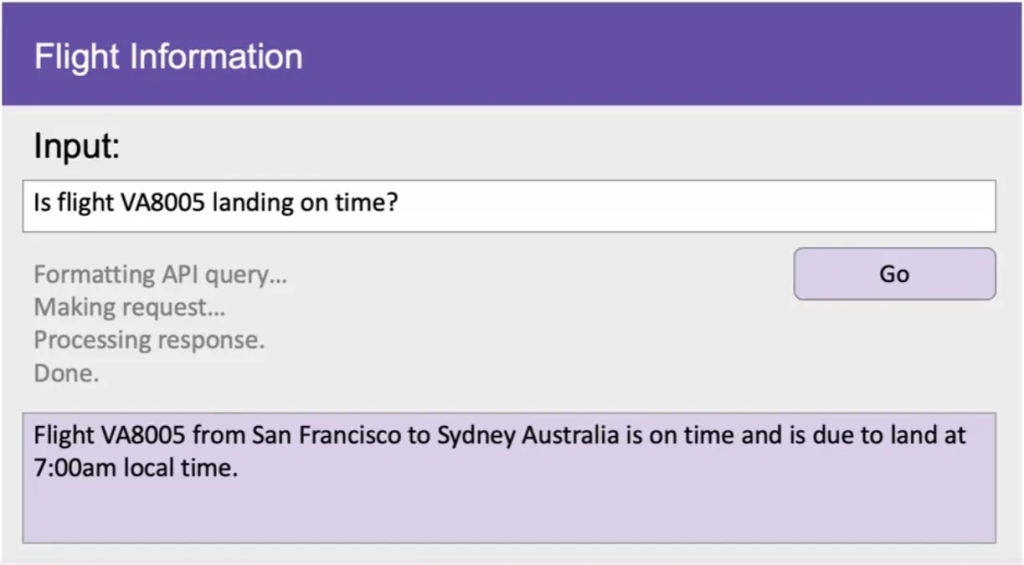Viewport: 1024px width, 565px height.
Task: Click 'San Francisco' in the response text
Action: tap(315, 437)
